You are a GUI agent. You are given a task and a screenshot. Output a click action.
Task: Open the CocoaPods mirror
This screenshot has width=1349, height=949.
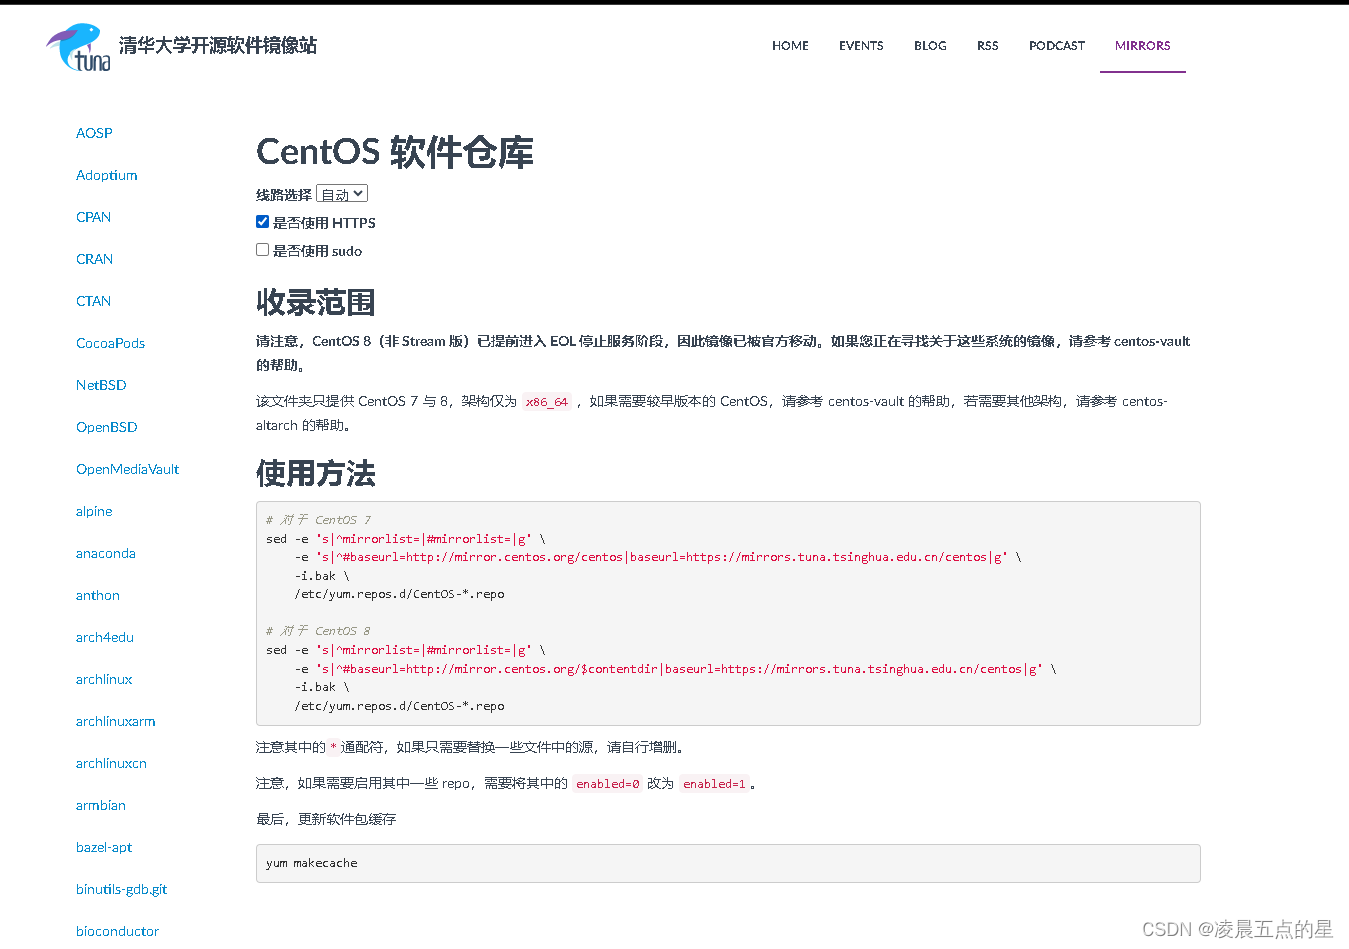pos(110,343)
